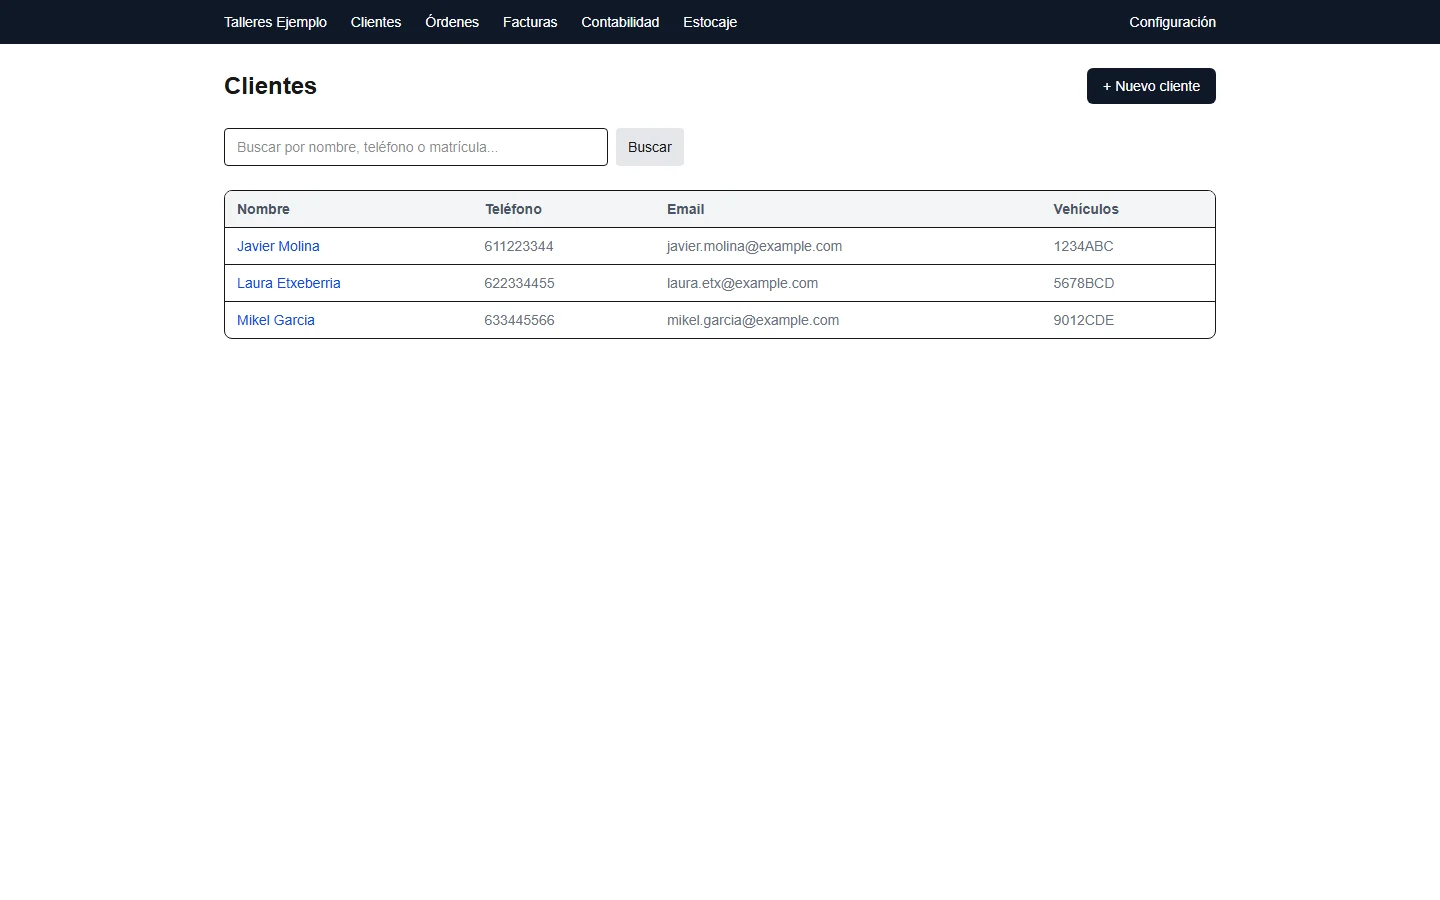Select phone number 611223344

point(519,246)
